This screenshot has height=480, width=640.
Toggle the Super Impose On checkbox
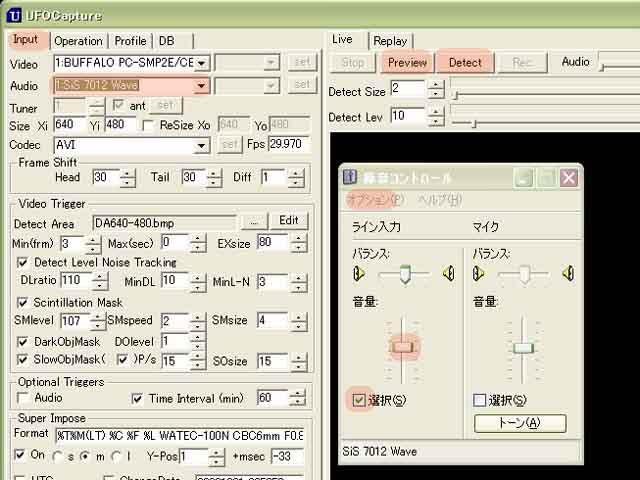pos(20,454)
